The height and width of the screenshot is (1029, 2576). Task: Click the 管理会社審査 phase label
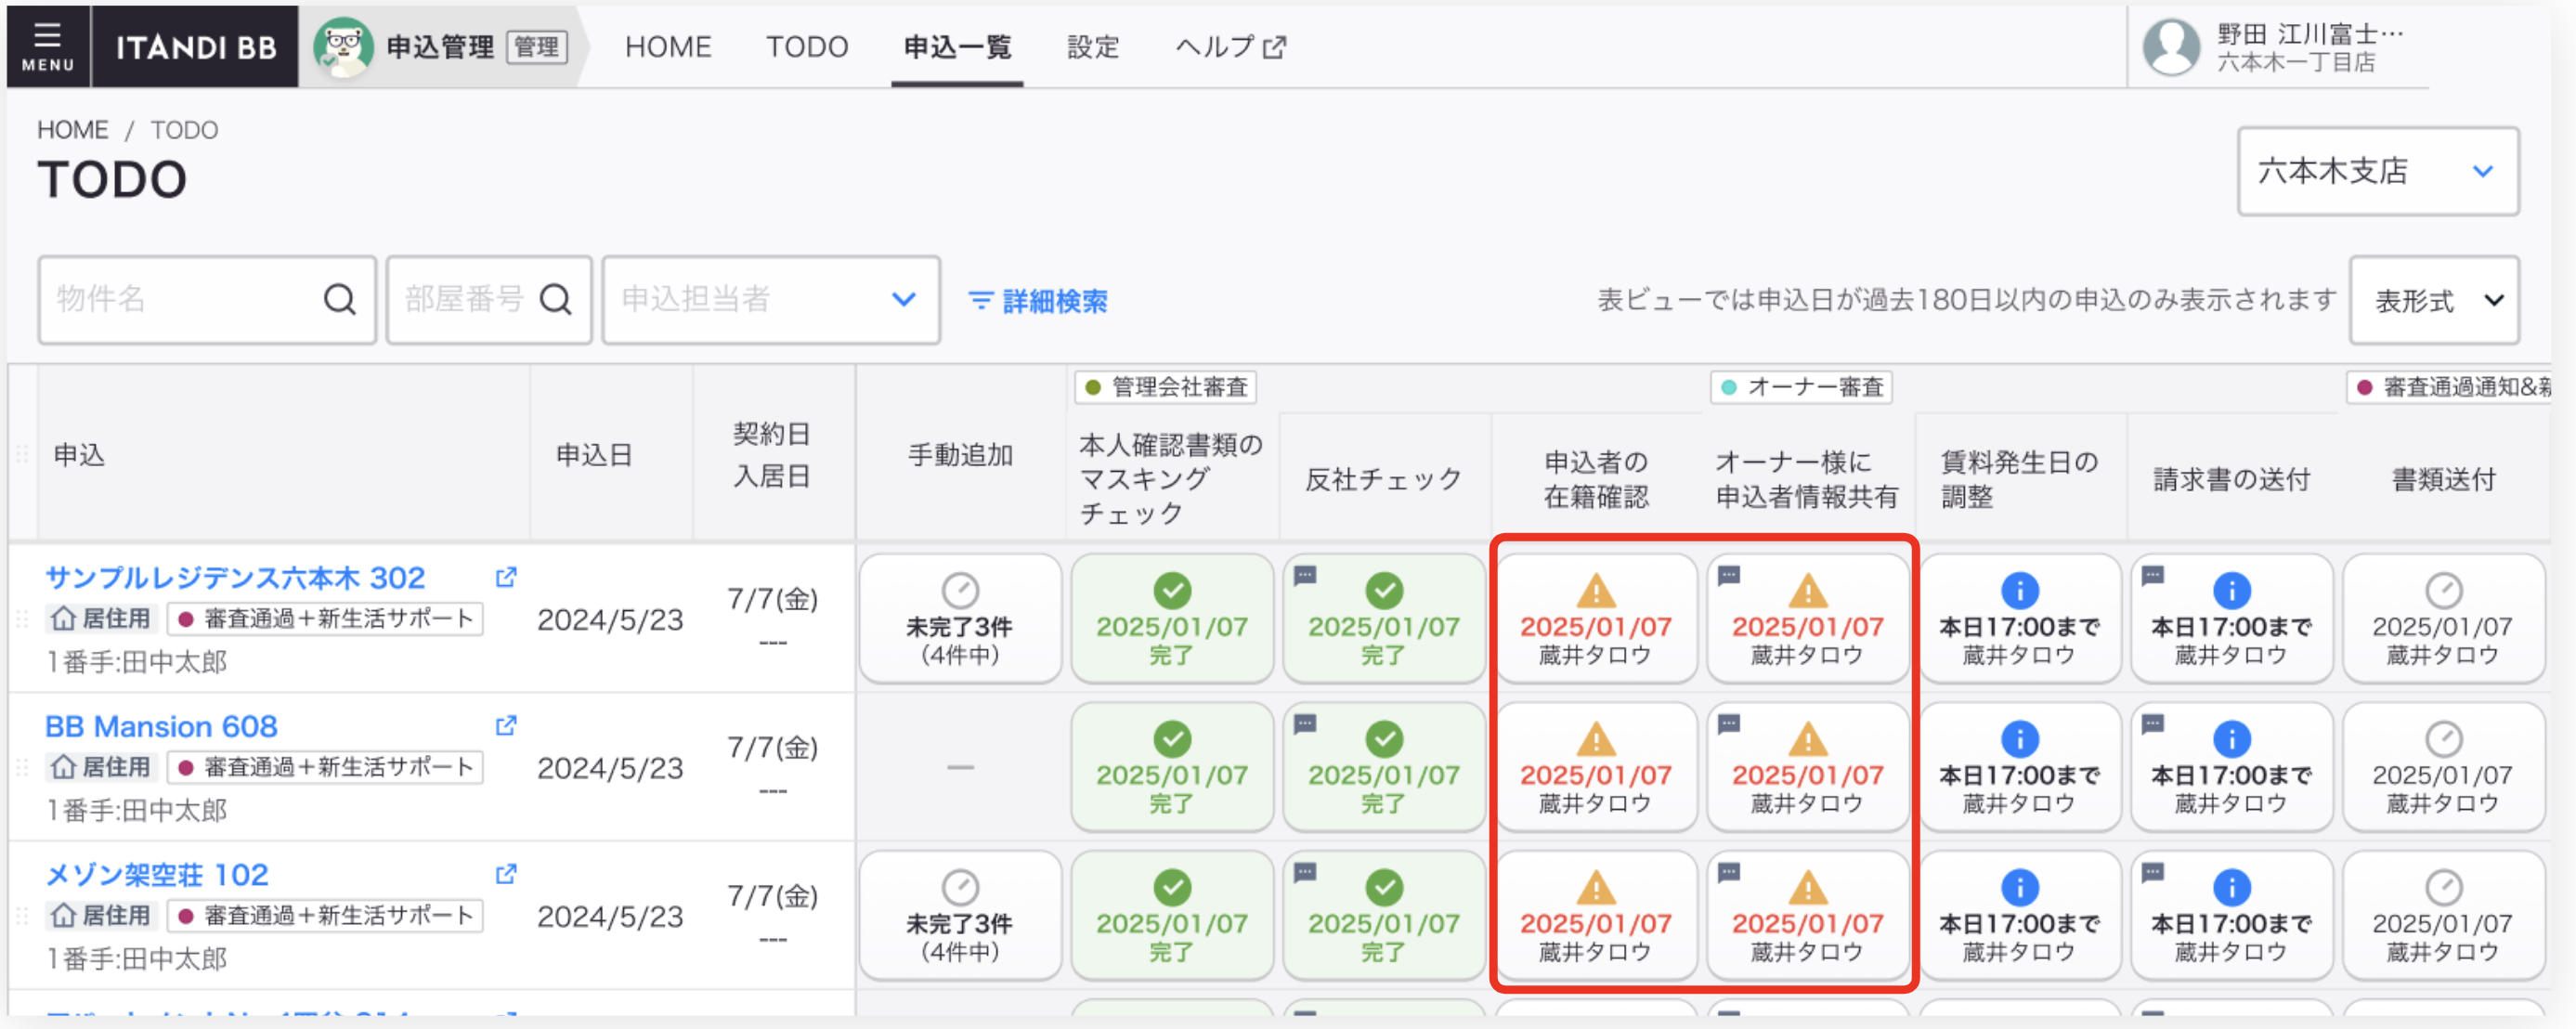[x=1165, y=387]
